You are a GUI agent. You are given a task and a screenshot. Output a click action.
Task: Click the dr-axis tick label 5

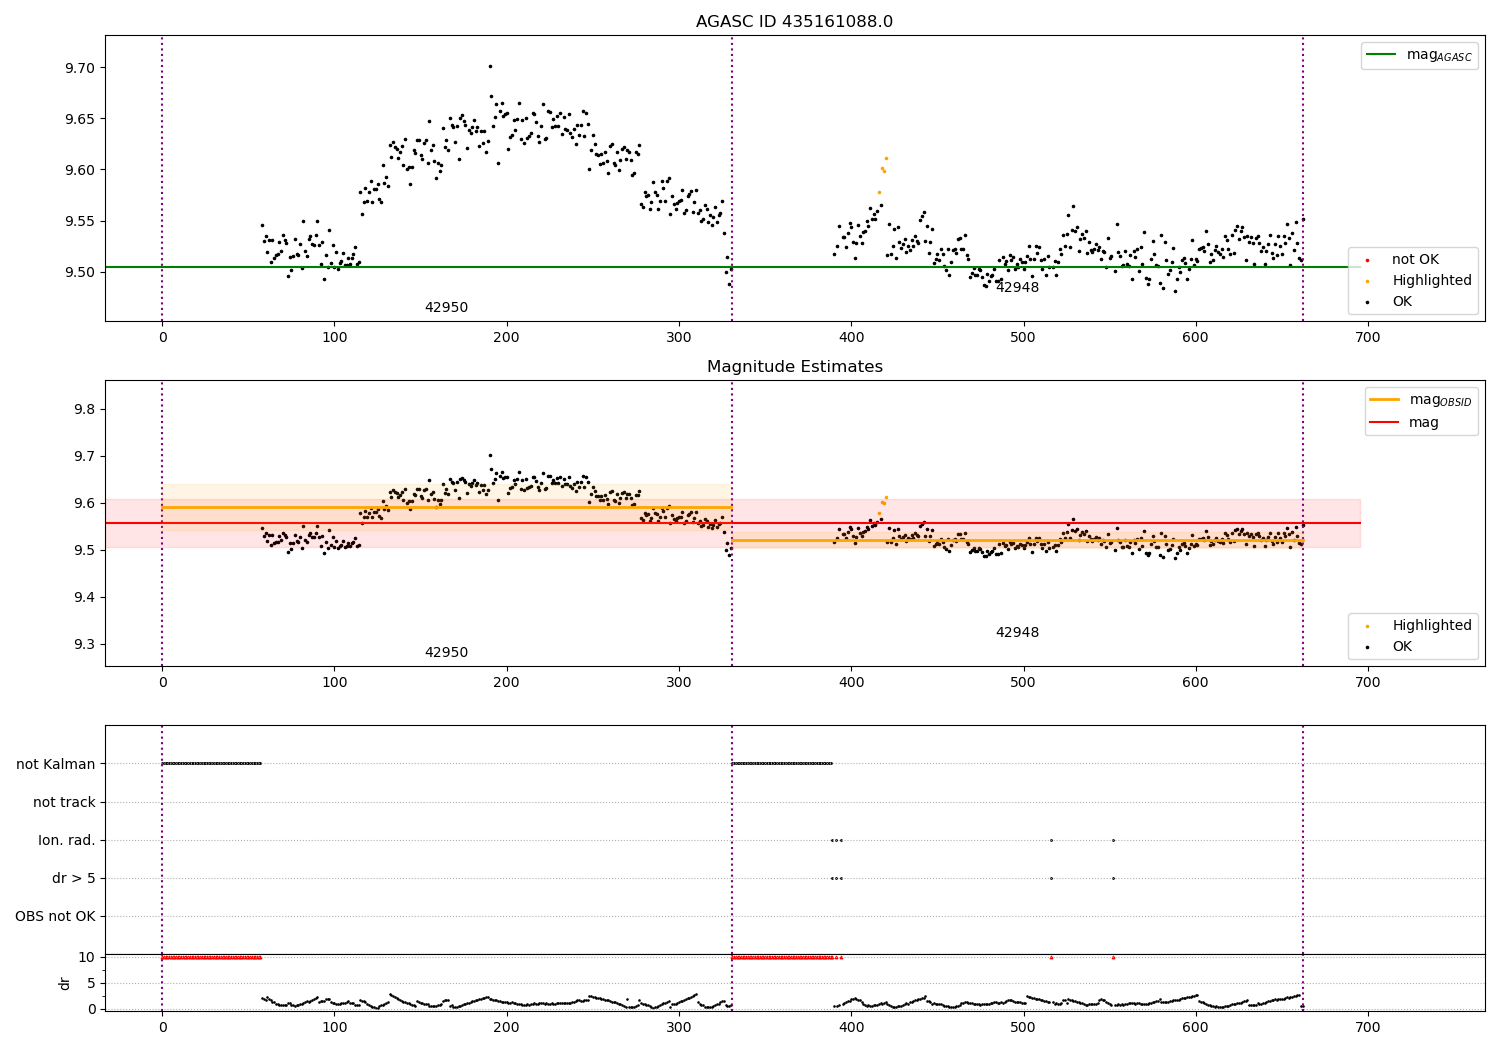click(x=91, y=984)
